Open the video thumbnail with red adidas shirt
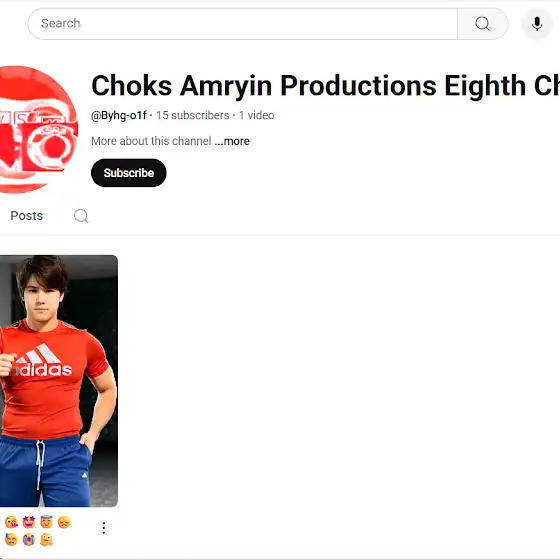This screenshot has width=560, height=560. 59,381
